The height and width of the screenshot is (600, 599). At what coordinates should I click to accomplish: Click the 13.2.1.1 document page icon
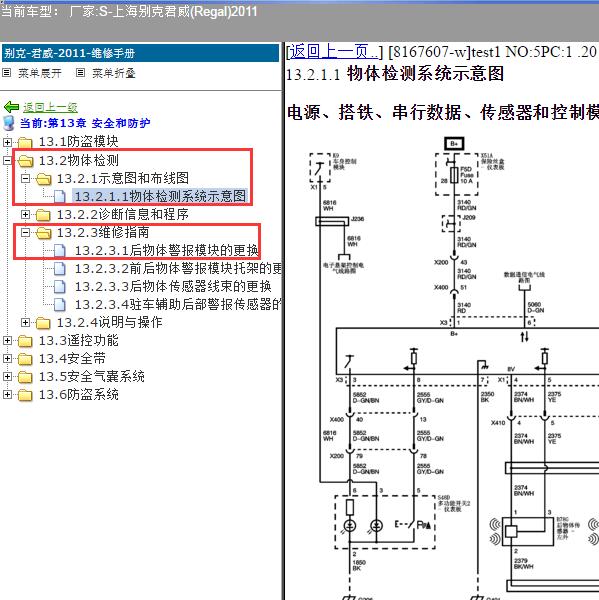59,197
